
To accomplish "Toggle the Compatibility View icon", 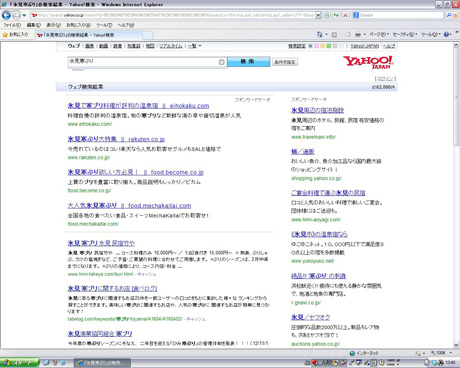I will tap(327, 15).
